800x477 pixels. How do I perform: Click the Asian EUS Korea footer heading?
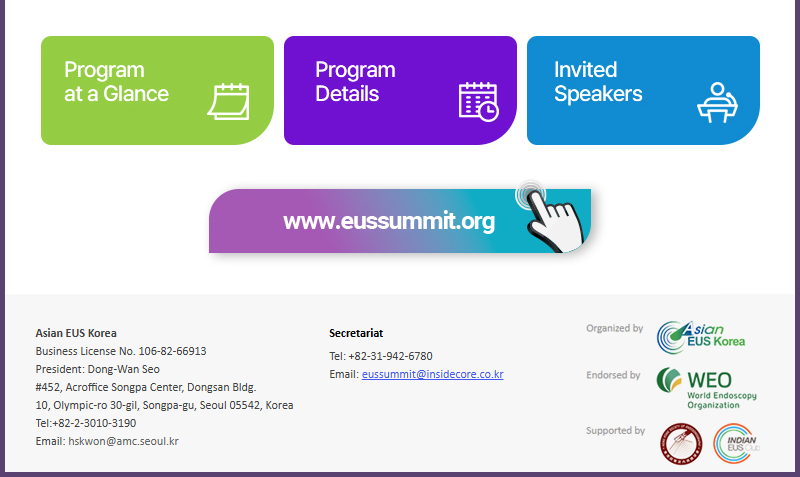coord(76,333)
